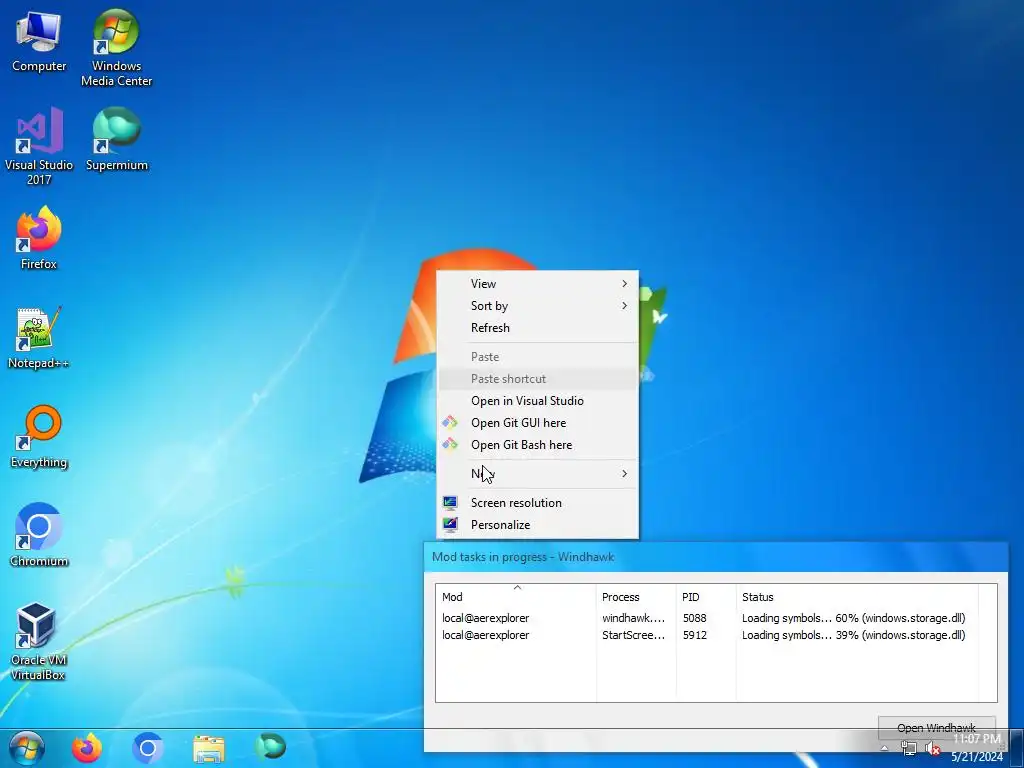Click the Git icon beside Open Git Bash here

pos(450,444)
